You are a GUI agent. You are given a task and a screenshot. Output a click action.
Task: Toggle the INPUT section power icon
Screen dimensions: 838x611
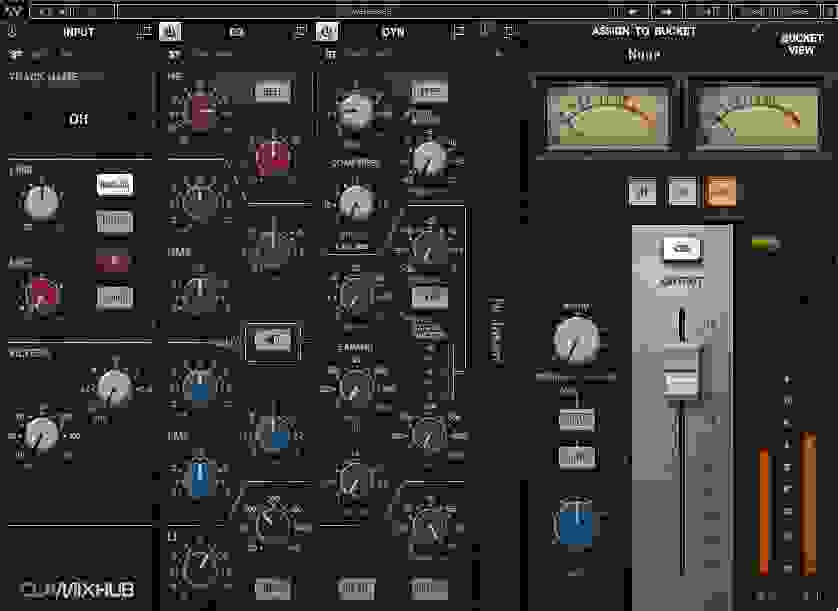point(12,31)
